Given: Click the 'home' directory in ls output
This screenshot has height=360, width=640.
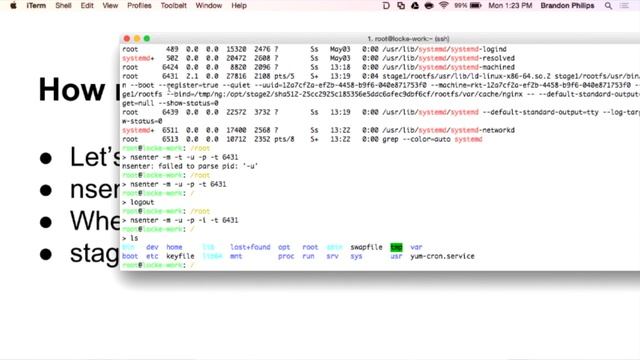Looking at the screenshot, I should tap(174, 247).
